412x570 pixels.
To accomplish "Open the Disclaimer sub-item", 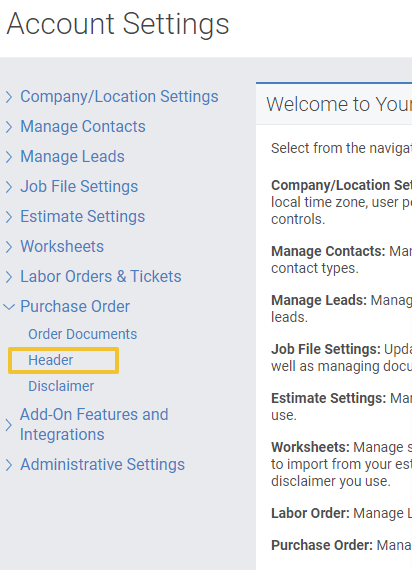I will click(61, 386).
